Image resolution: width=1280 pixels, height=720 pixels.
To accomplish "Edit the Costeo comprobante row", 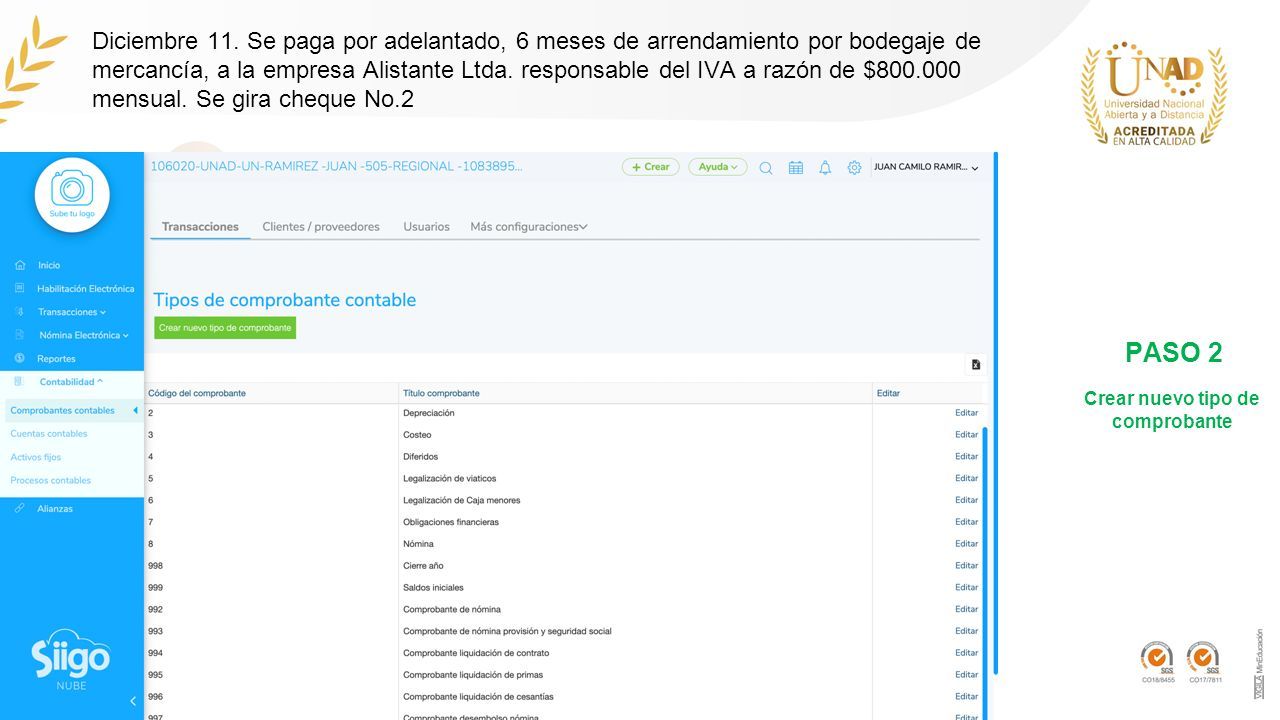I will (966, 435).
